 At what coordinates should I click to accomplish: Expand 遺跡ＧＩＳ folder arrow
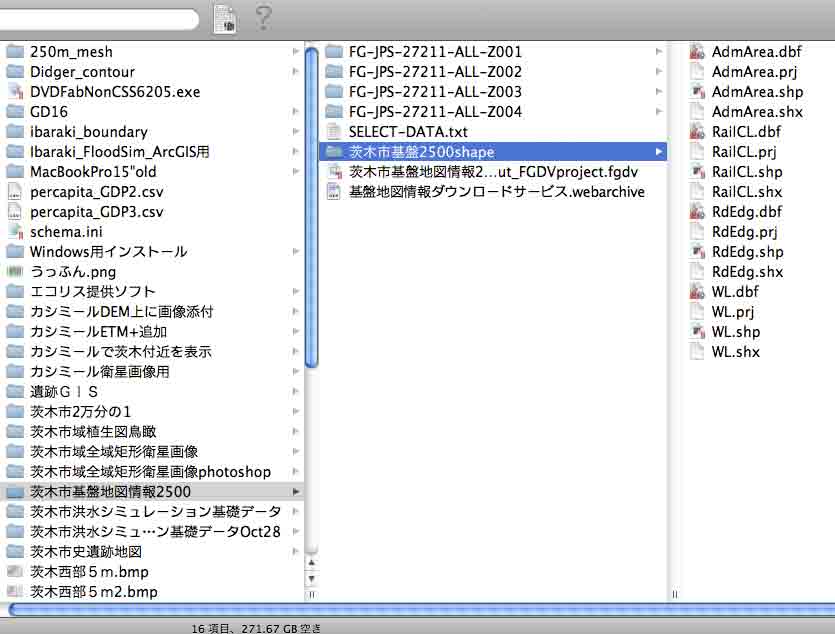295,391
